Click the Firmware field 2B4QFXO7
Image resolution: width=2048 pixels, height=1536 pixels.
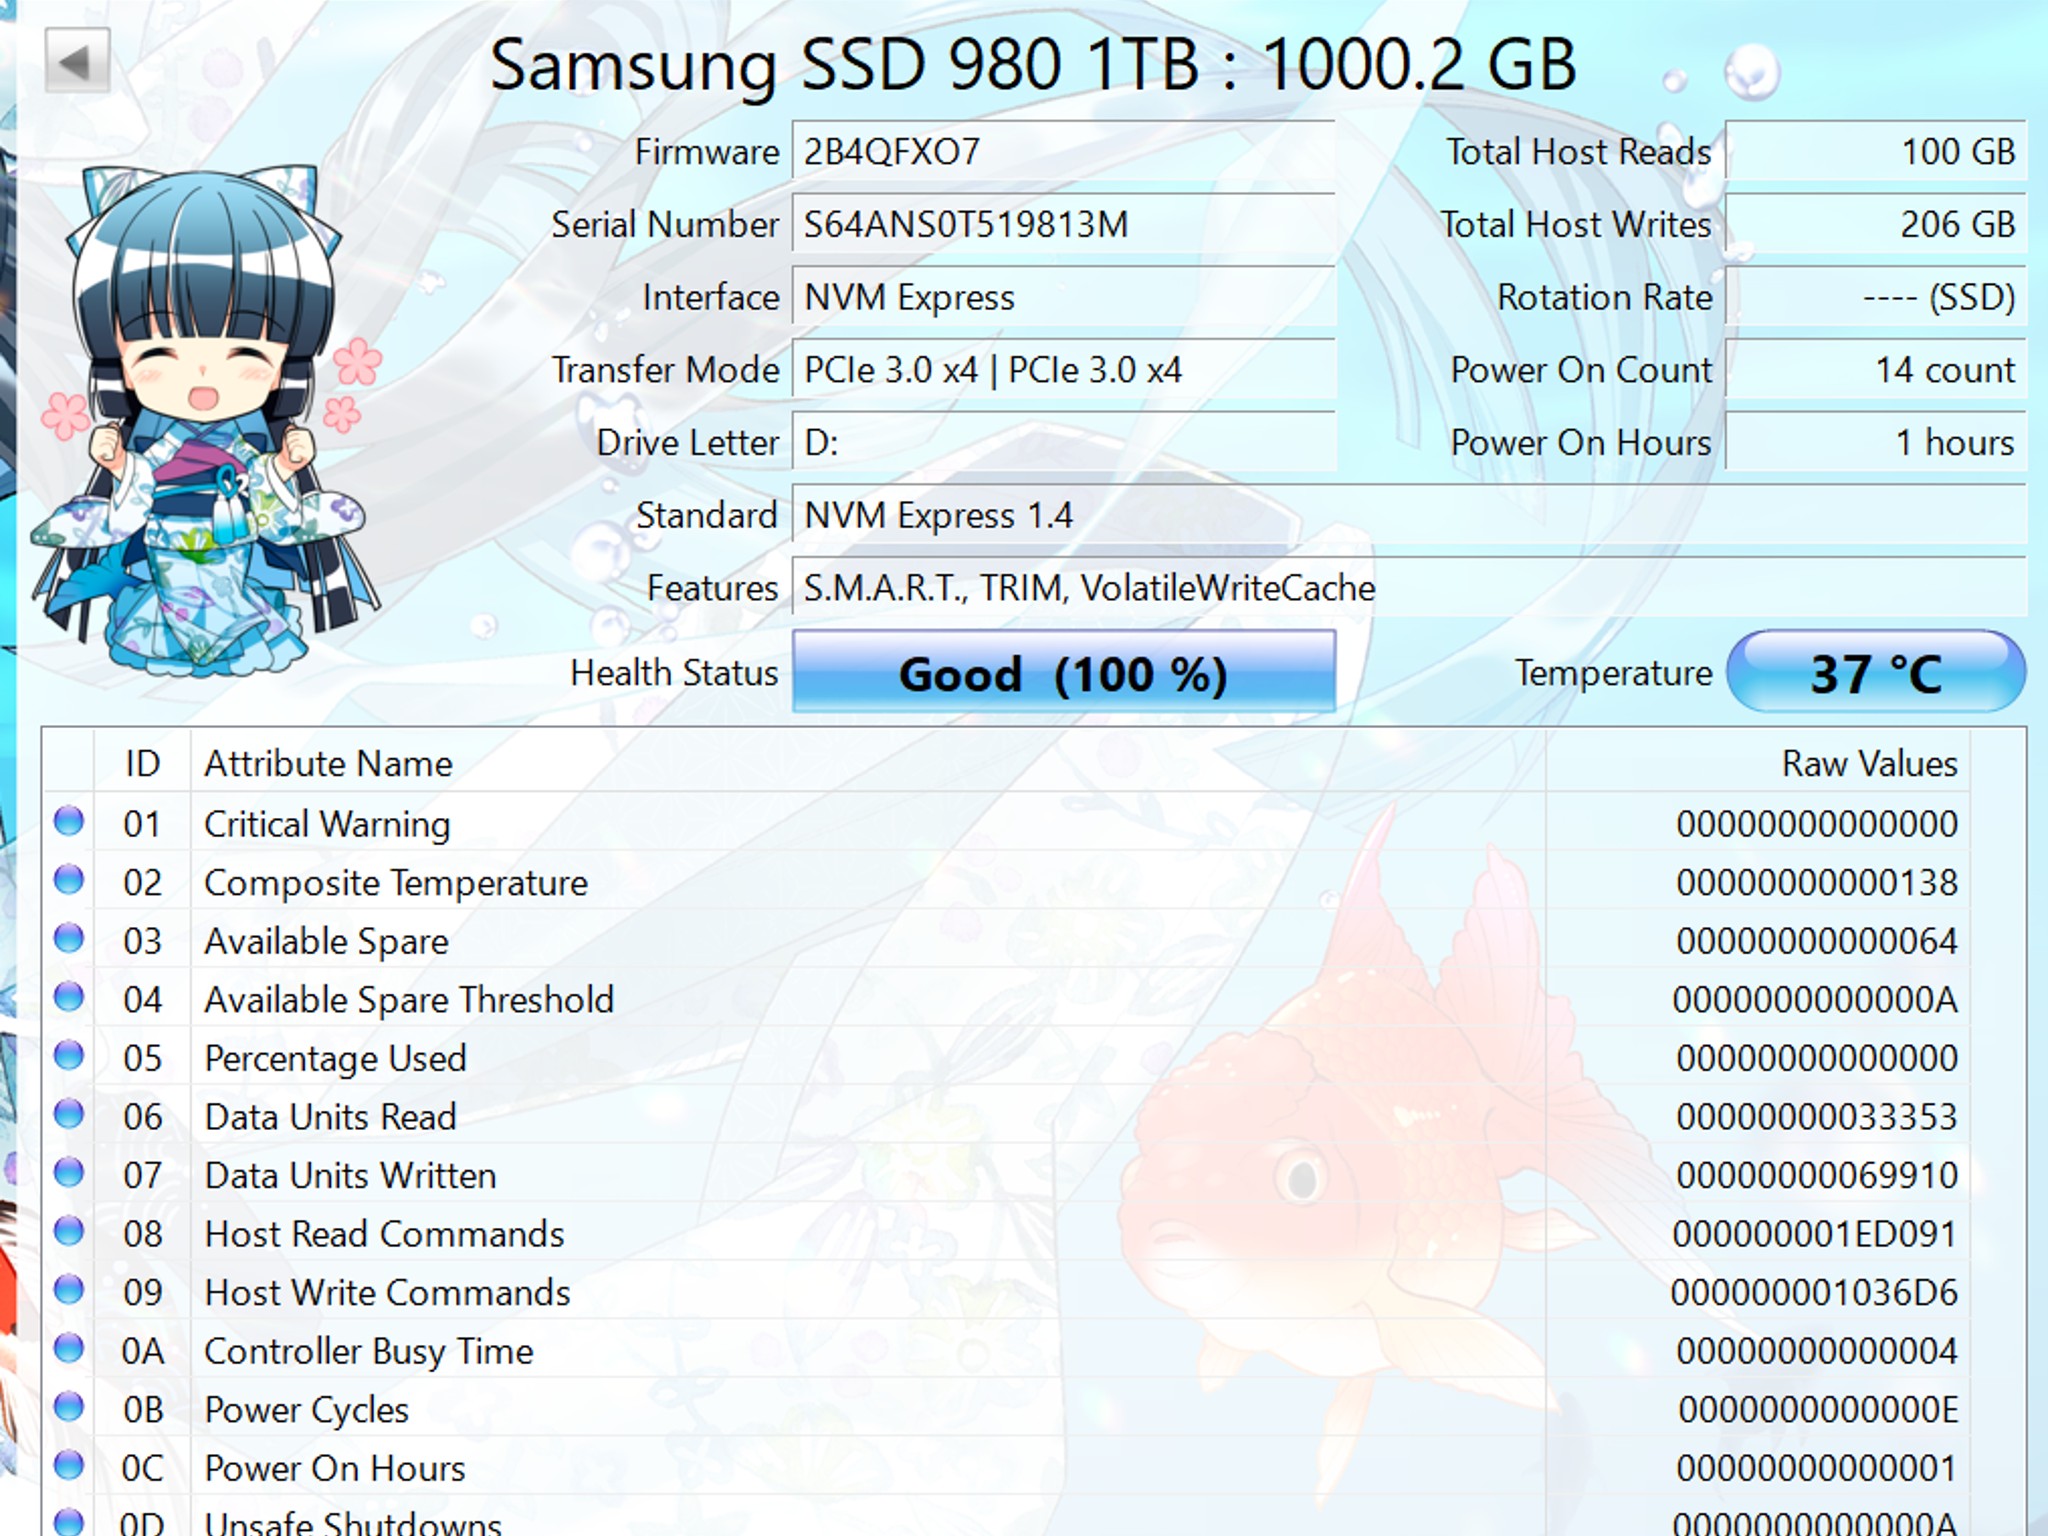(x=1063, y=151)
